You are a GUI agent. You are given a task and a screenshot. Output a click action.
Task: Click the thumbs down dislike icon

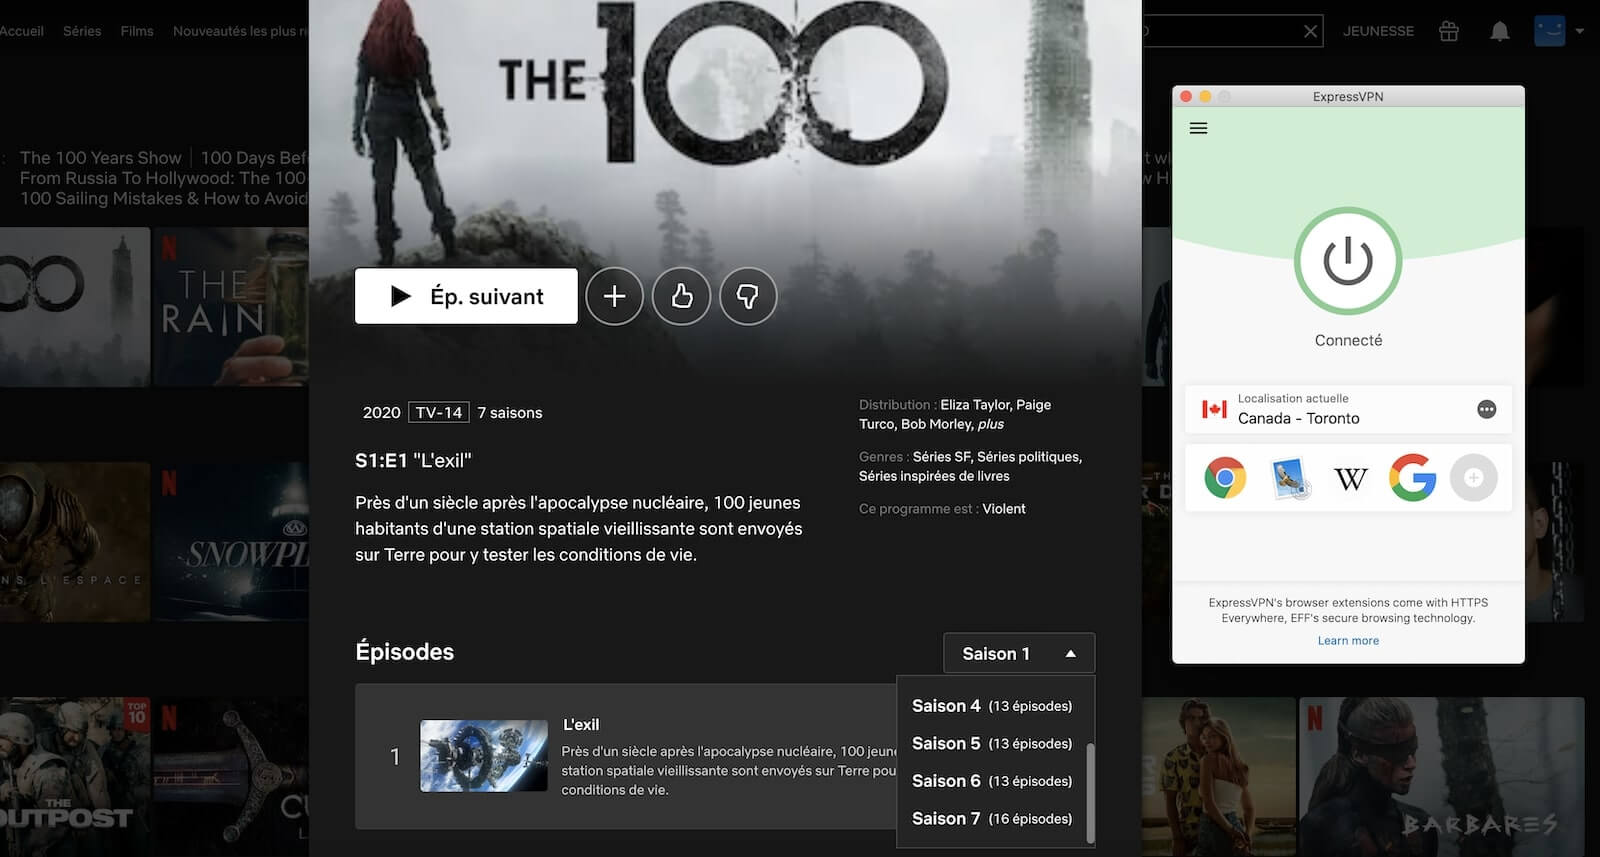coord(748,296)
